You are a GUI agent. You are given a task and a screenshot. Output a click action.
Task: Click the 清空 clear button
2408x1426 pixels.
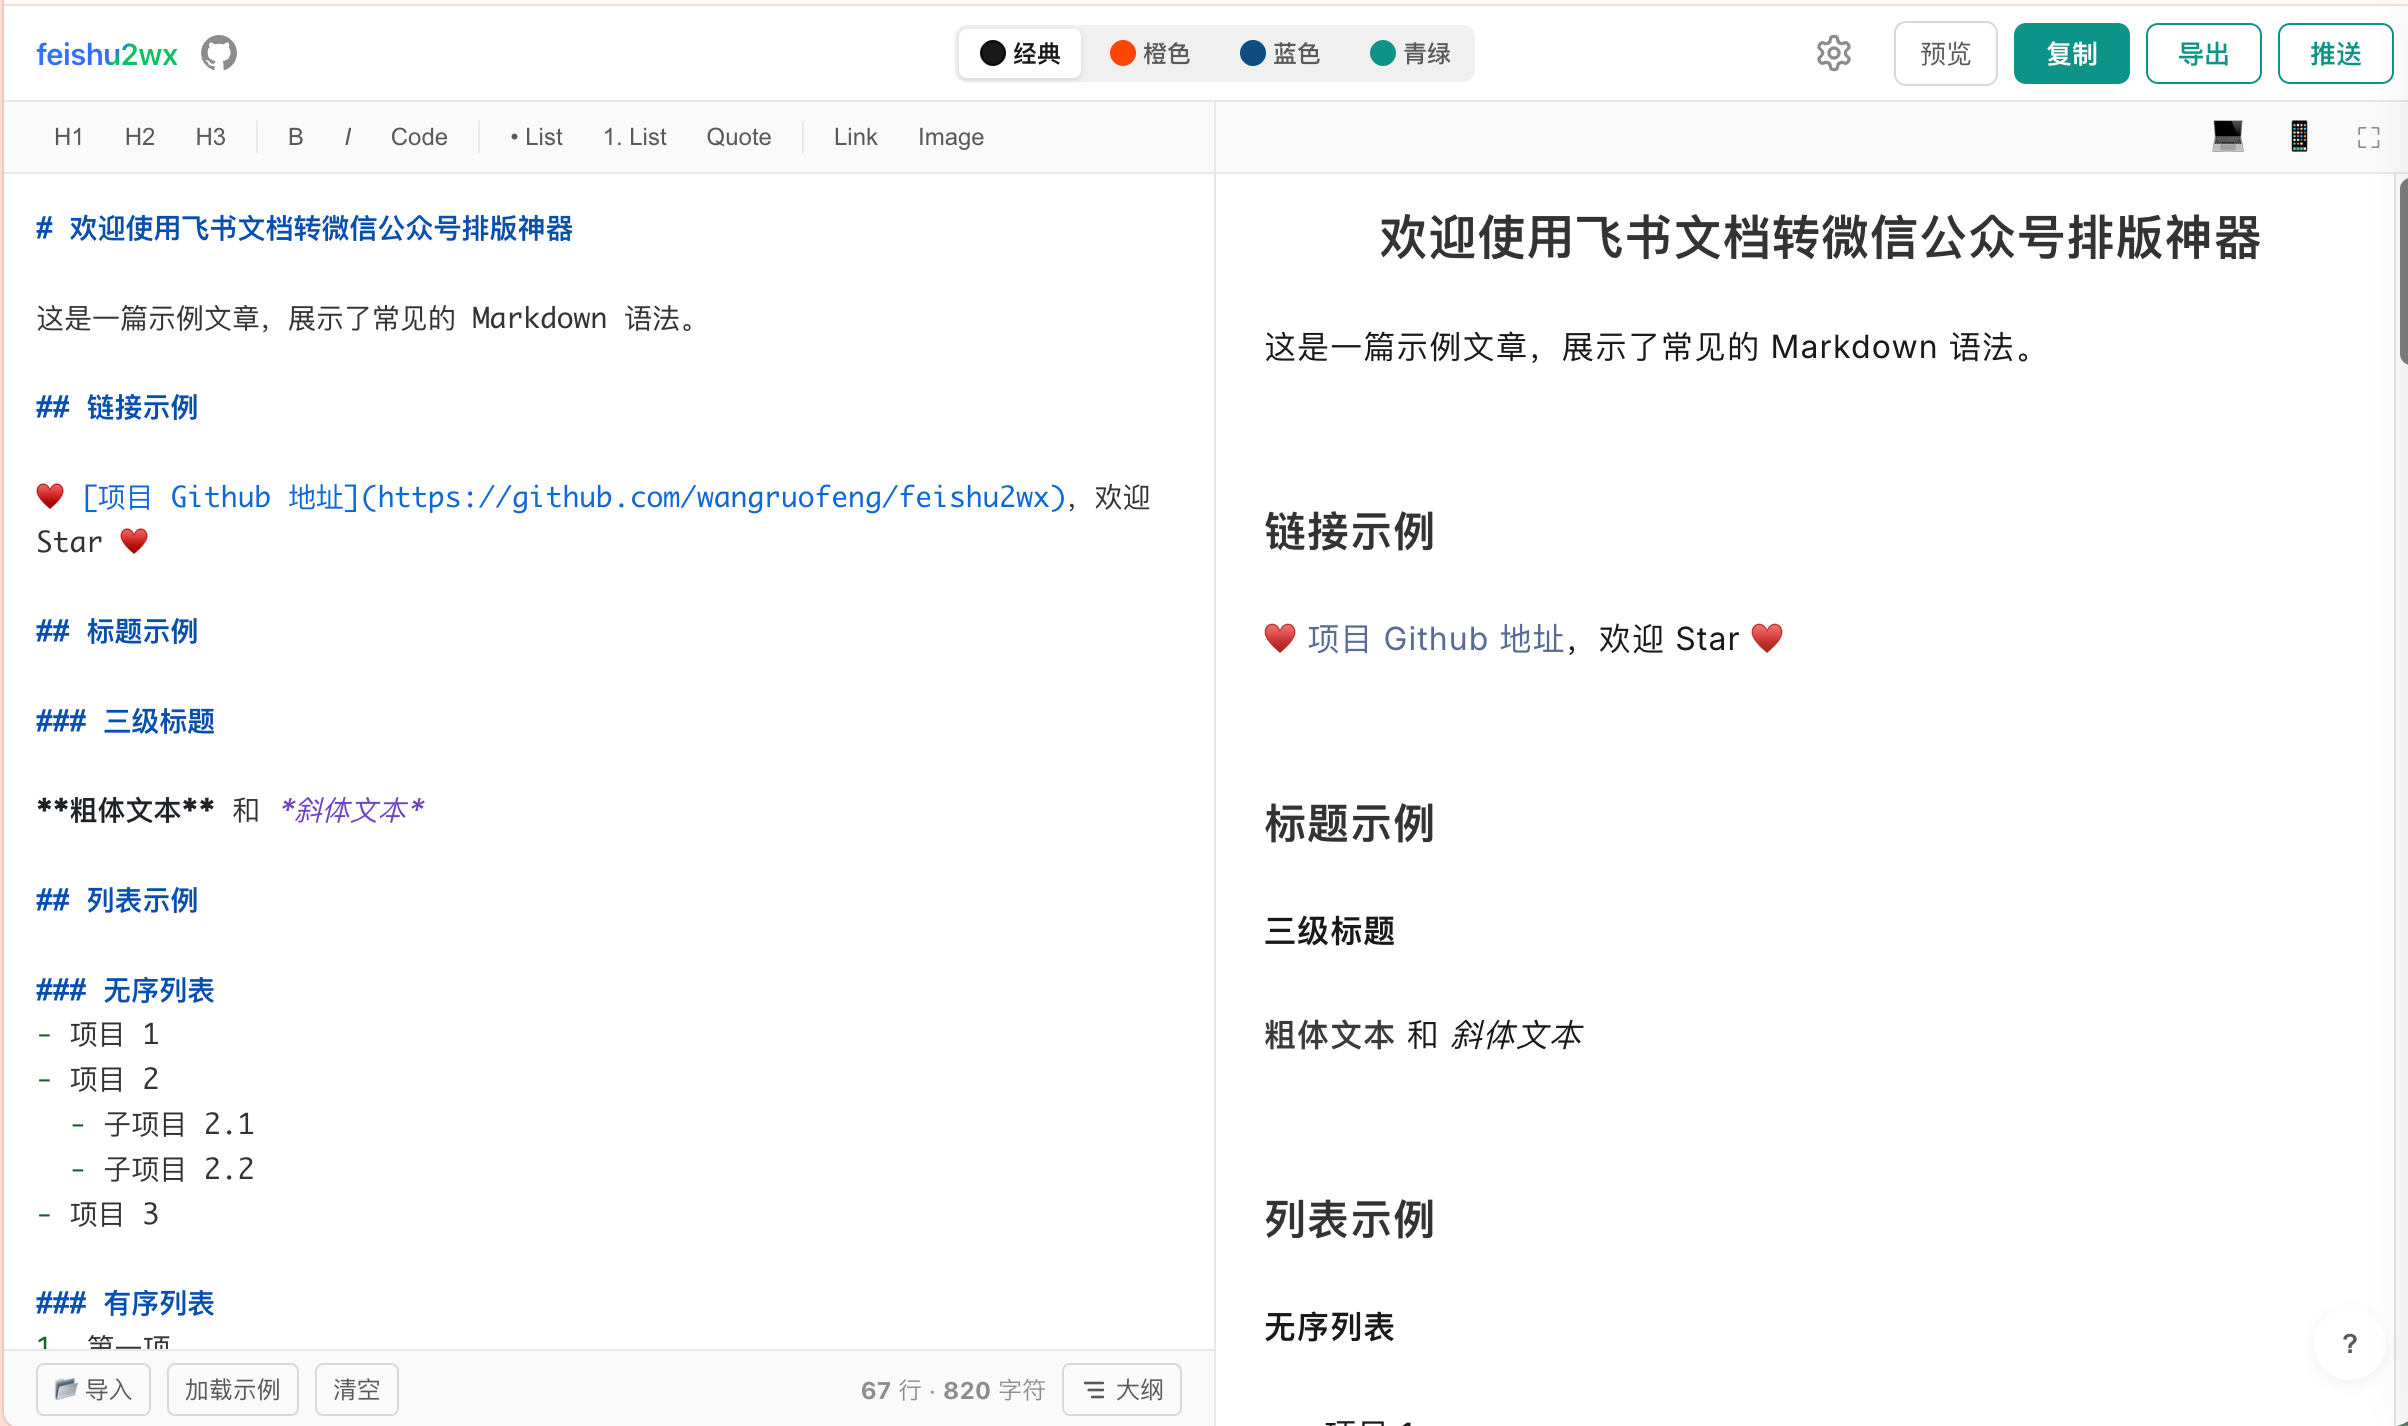tap(356, 1389)
